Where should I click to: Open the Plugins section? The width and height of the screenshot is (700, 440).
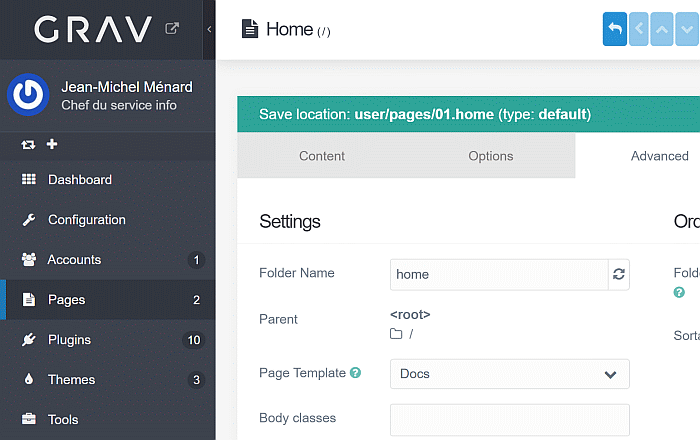[x=69, y=340]
